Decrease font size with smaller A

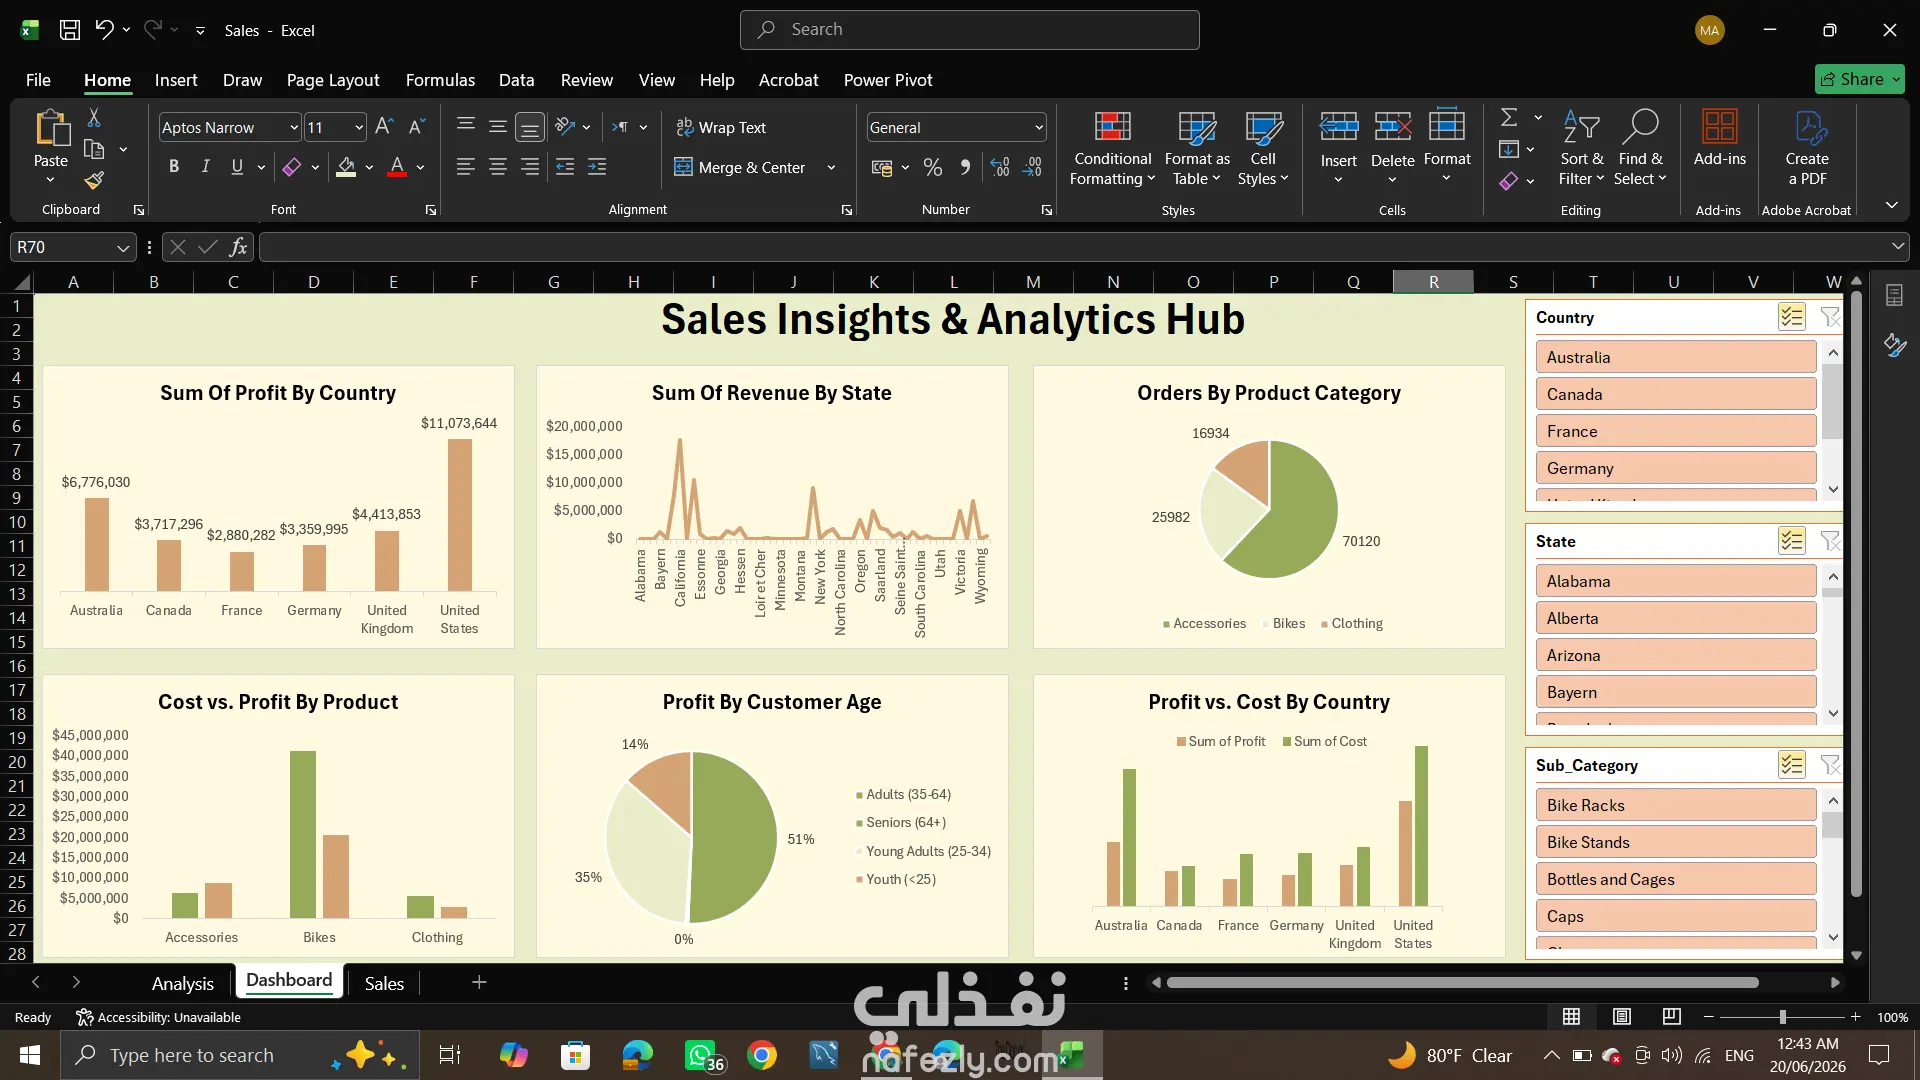[418, 127]
